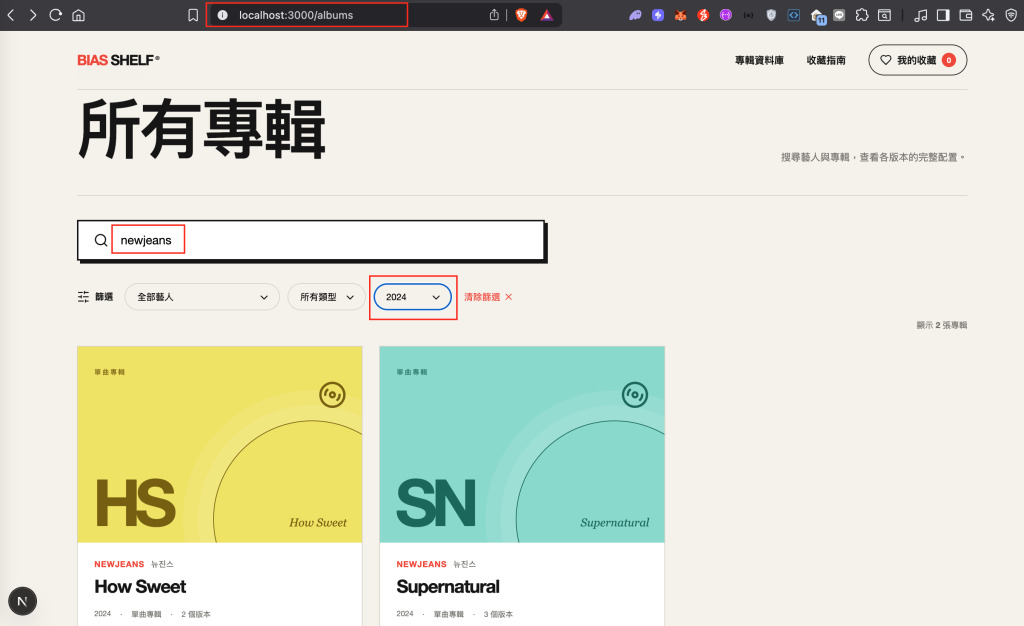Image resolution: width=1024 pixels, height=626 pixels.
Task: Open the 我的收藏 favorites button
Action: point(918,60)
